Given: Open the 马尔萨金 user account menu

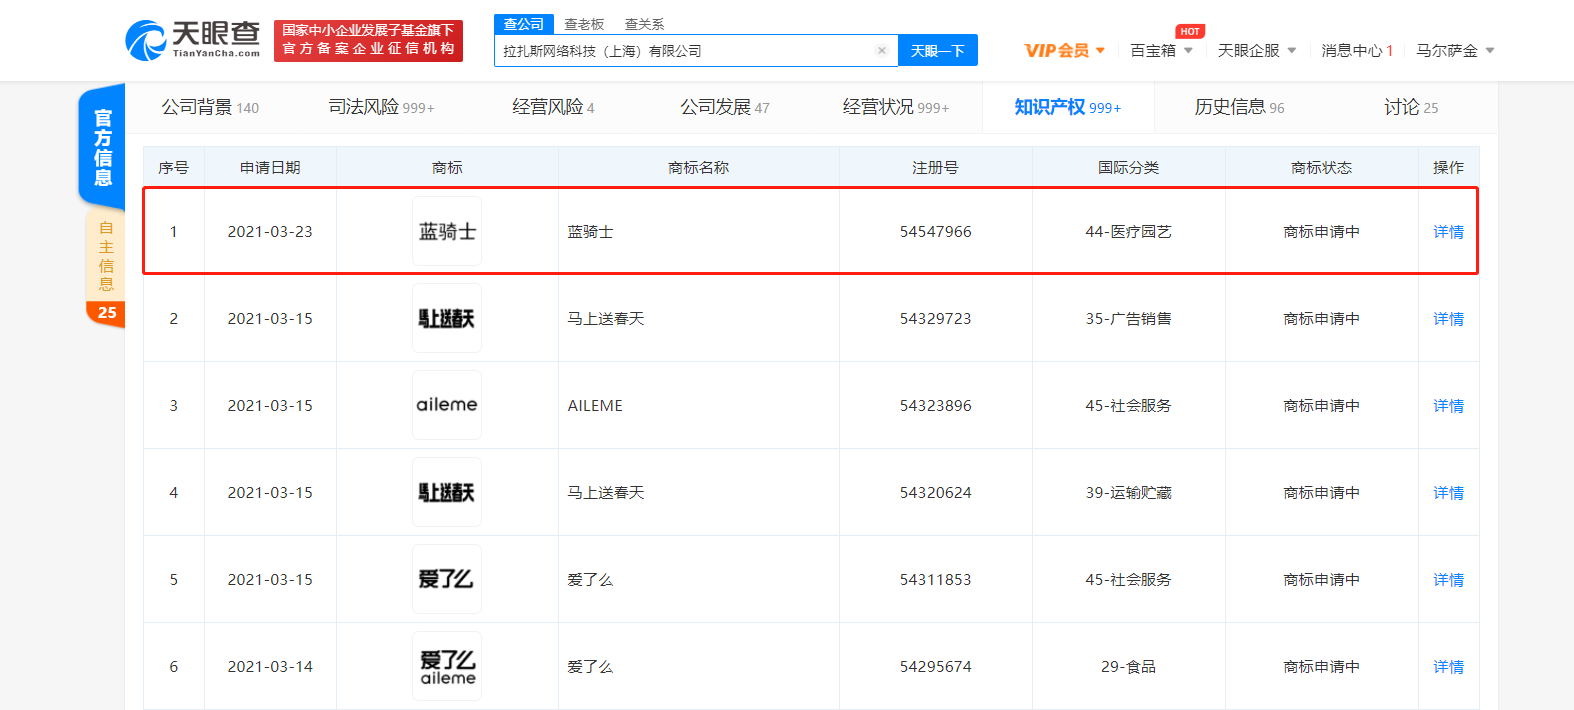Looking at the screenshot, I should point(1455,50).
